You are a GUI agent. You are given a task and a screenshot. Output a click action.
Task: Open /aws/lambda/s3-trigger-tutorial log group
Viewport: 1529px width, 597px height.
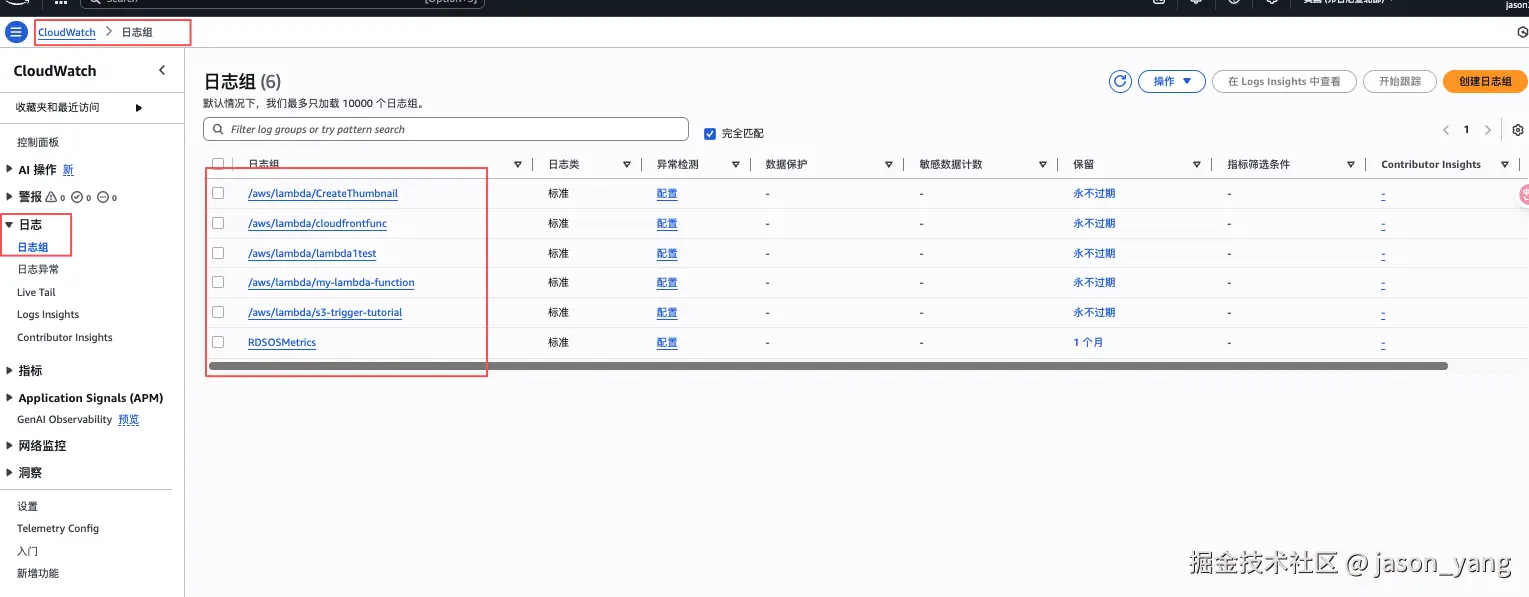pyautogui.click(x=325, y=312)
